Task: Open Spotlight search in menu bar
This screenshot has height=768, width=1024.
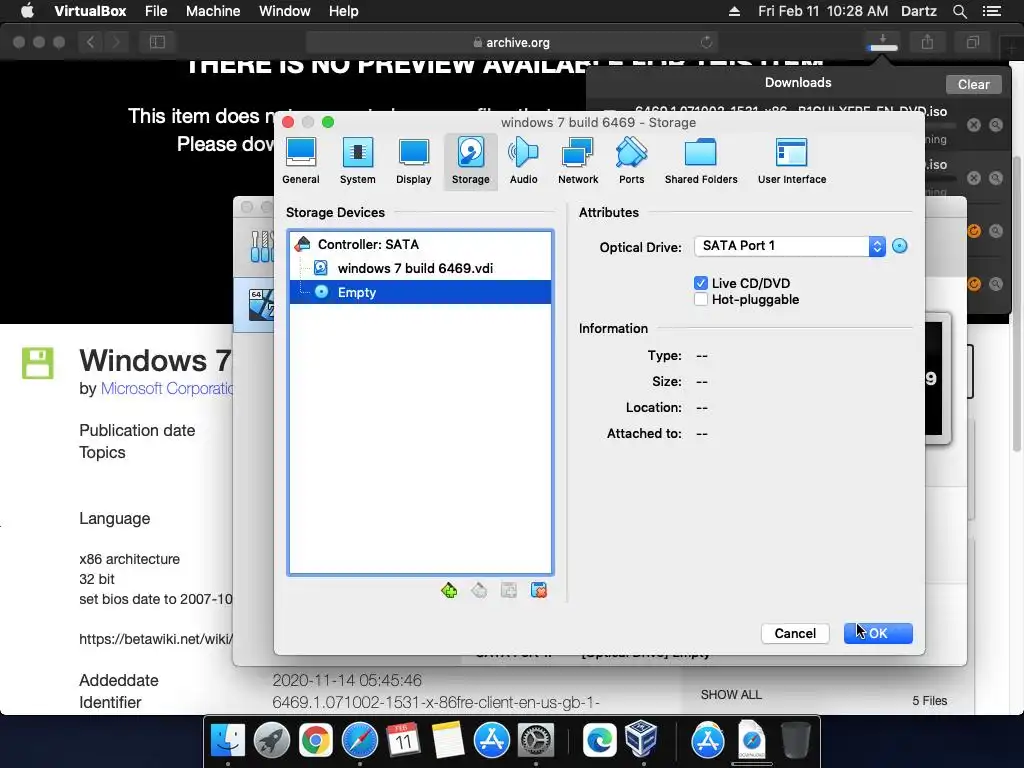Action: pyautogui.click(x=959, y=11)
